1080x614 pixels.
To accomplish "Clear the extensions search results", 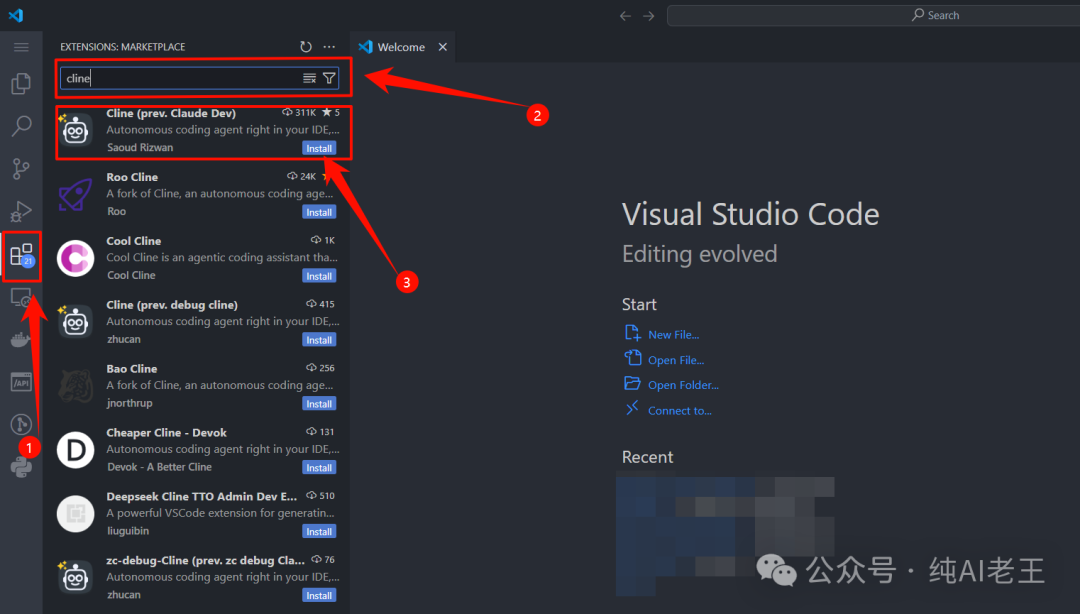I will coord(309,79).
